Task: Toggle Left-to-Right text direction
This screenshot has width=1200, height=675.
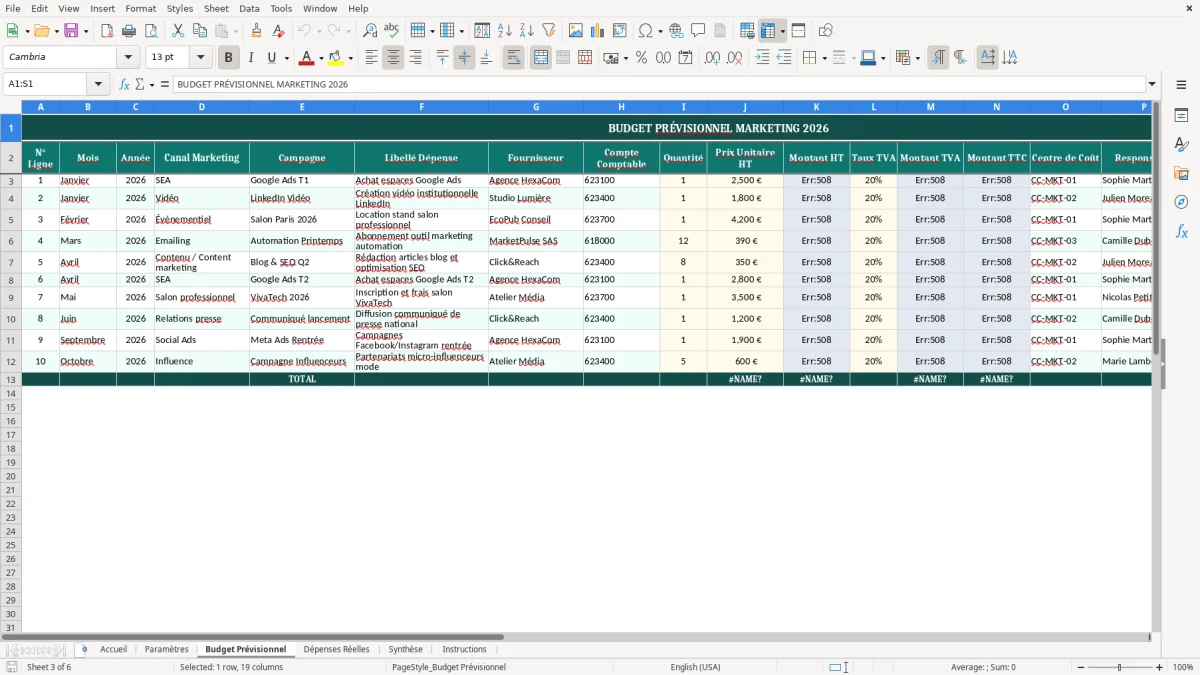Action: tap(938, 58)
